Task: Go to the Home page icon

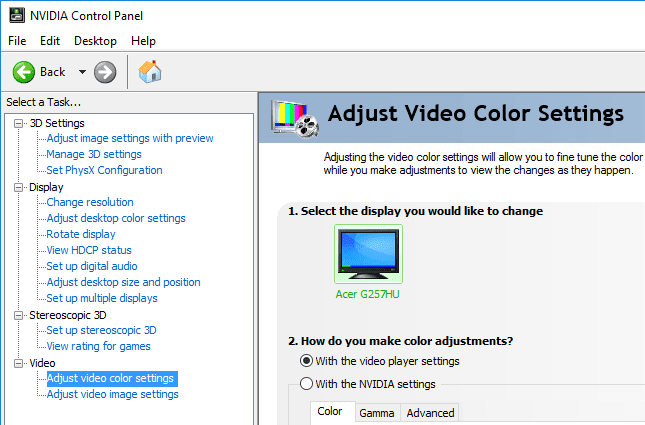Action: pos(150,72)
